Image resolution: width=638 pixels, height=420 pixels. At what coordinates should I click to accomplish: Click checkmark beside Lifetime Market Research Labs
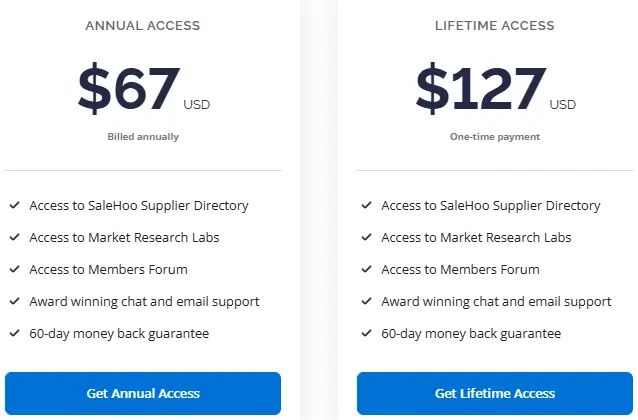tap(366, 238)
